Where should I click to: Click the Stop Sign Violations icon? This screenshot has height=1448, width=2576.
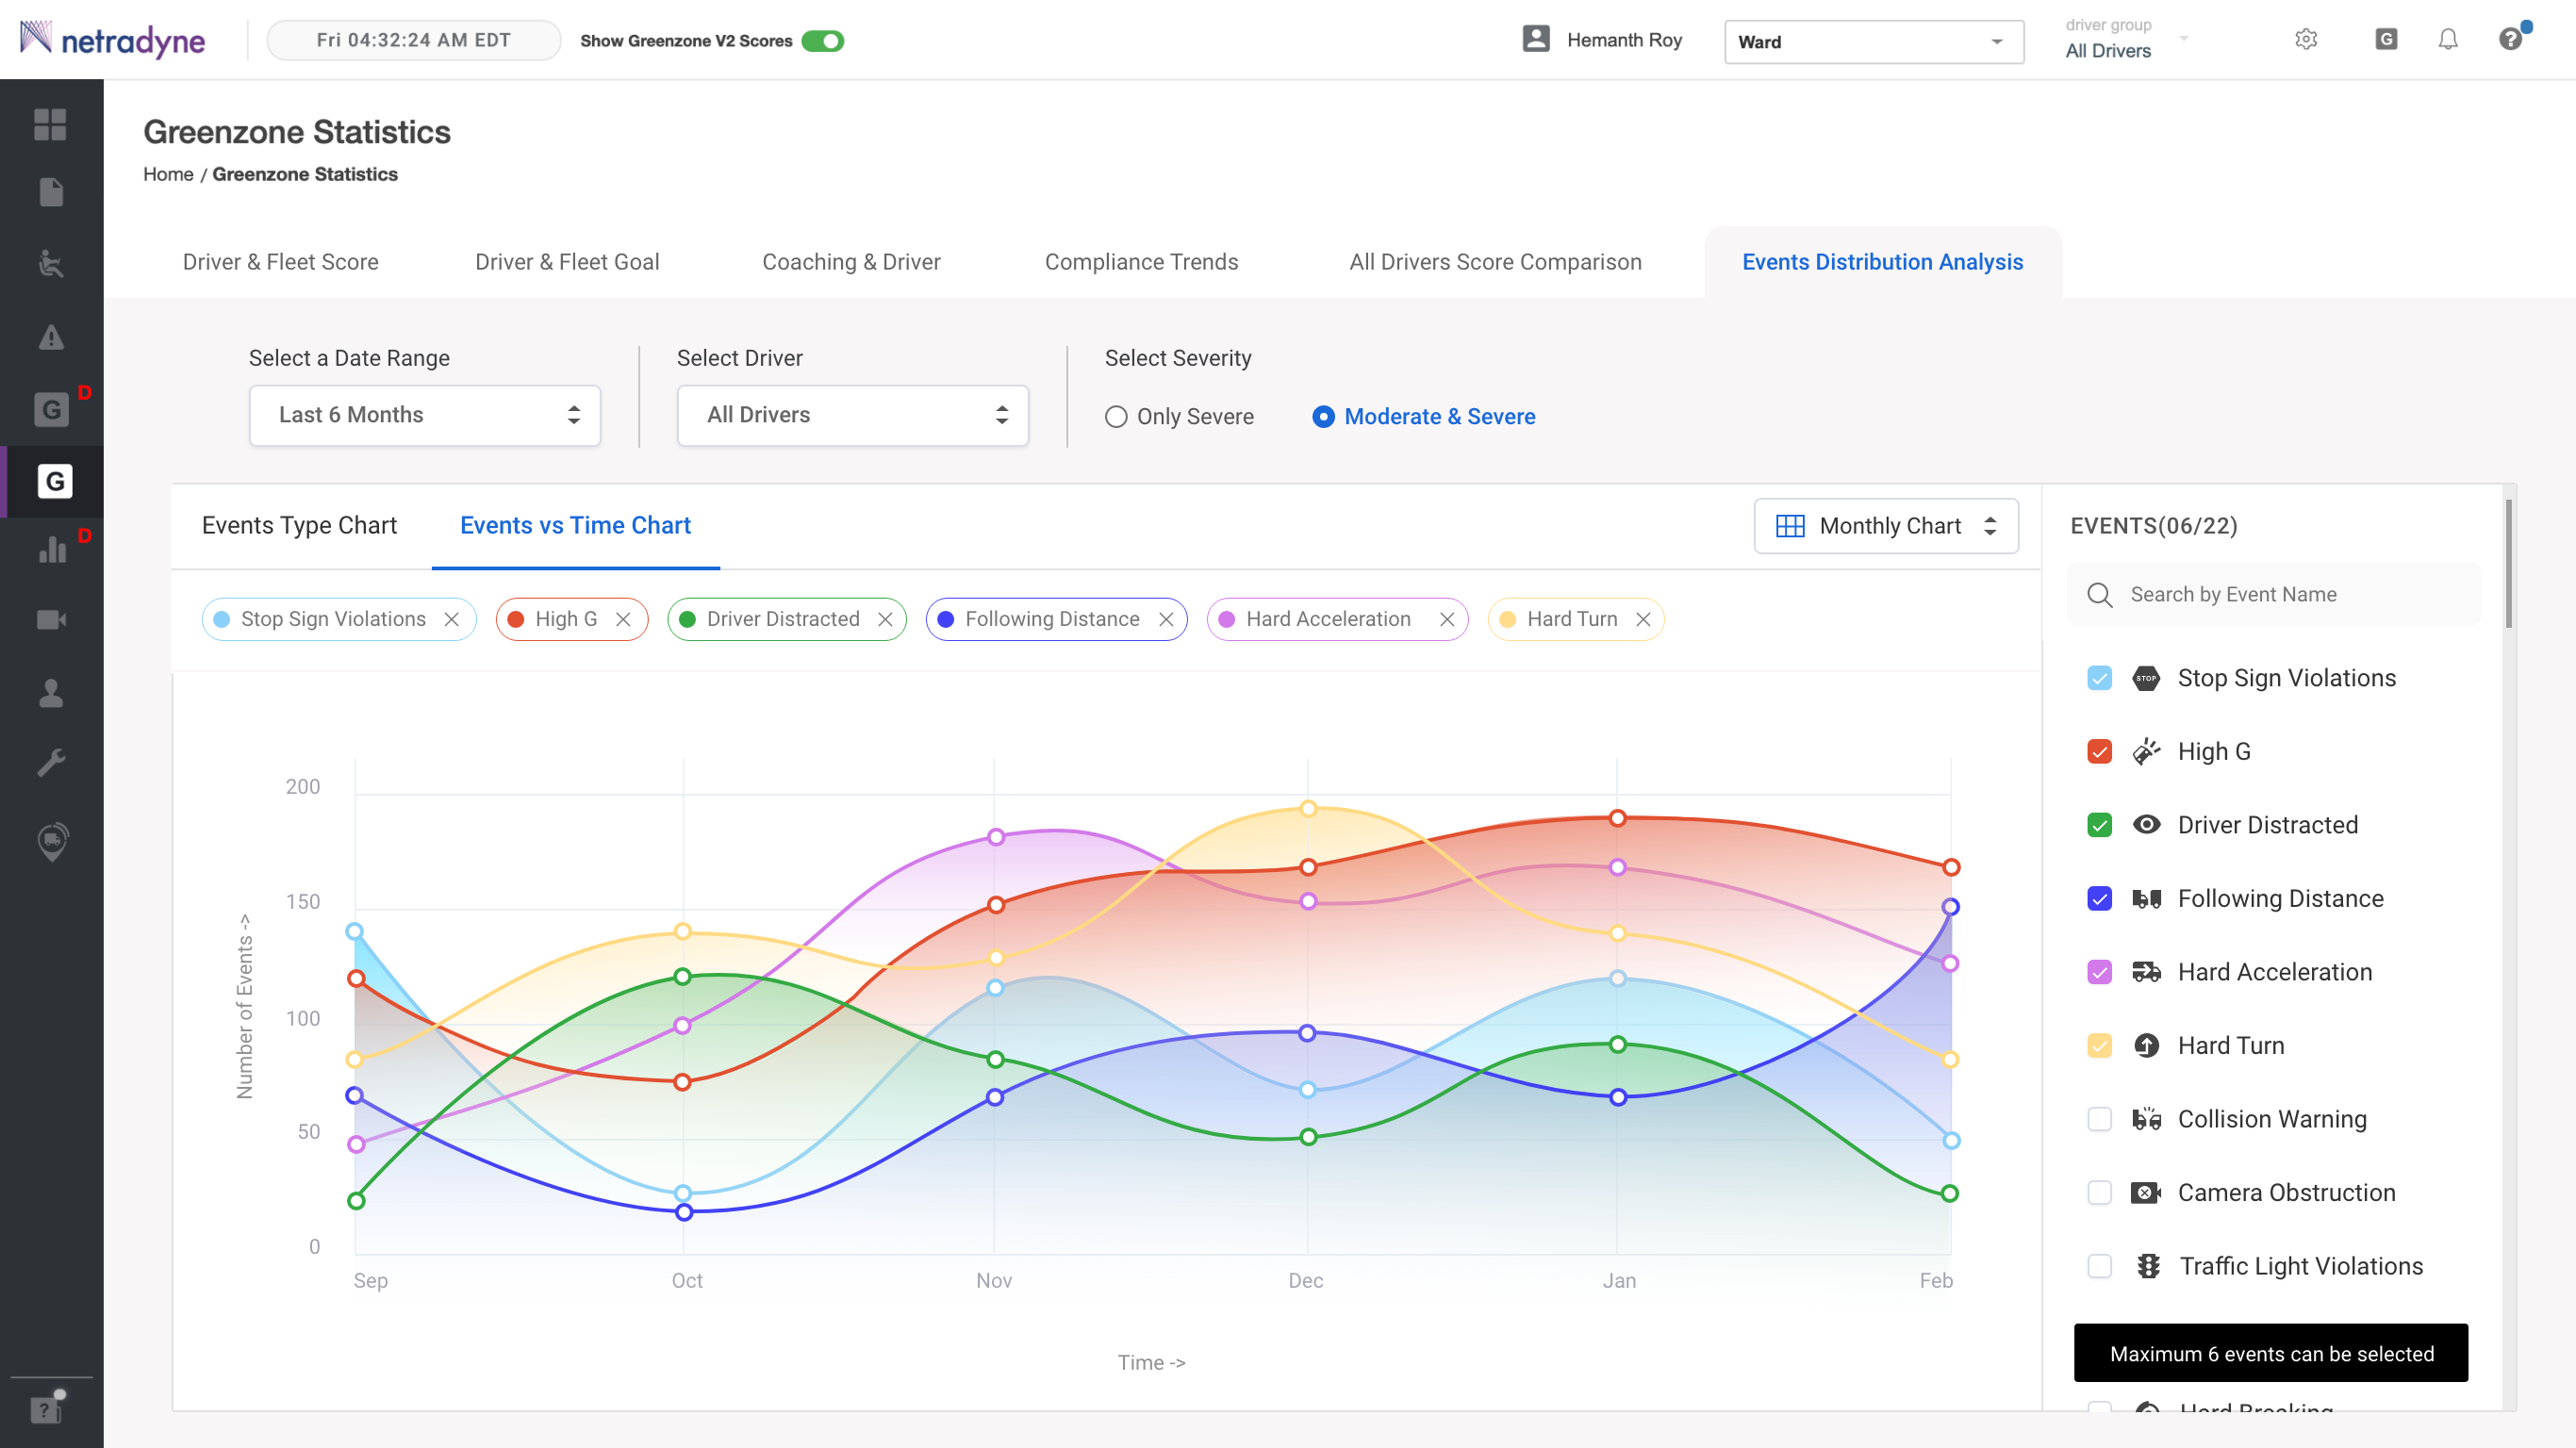click(2148, 677)
